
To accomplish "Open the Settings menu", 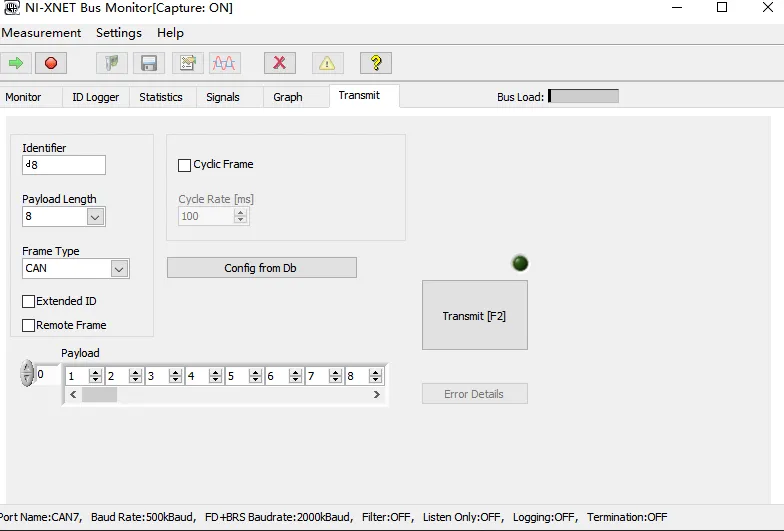I will click(x=119, y=33).
